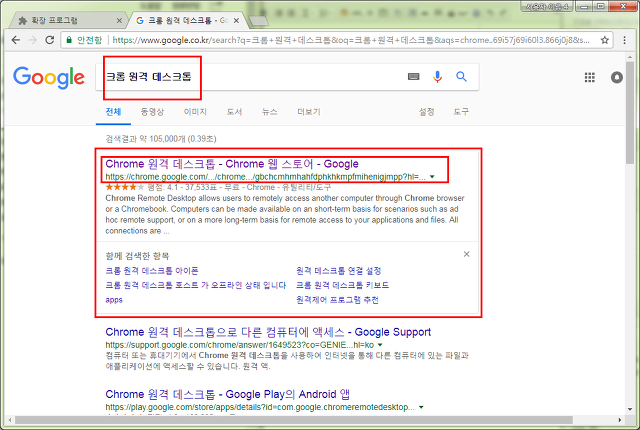The image size is (640, 430).
Task: Click the vertical scrollbar thumb
Action: coord(630,113)
